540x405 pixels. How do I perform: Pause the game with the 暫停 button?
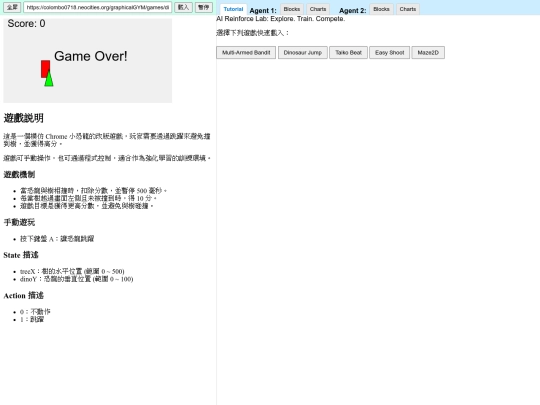(x=204, y=7)
